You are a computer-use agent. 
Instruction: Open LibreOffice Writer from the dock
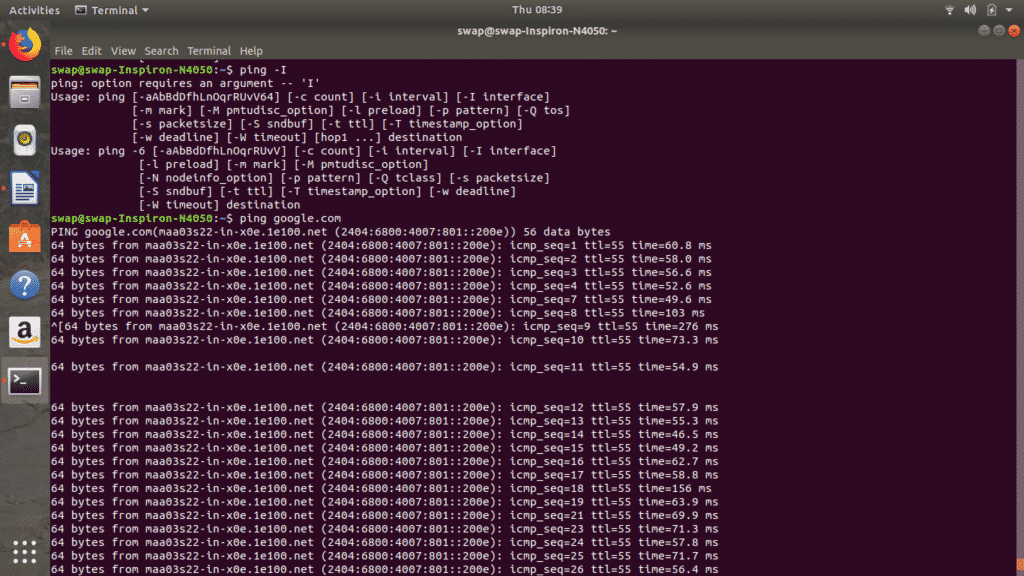pos(25,188)
